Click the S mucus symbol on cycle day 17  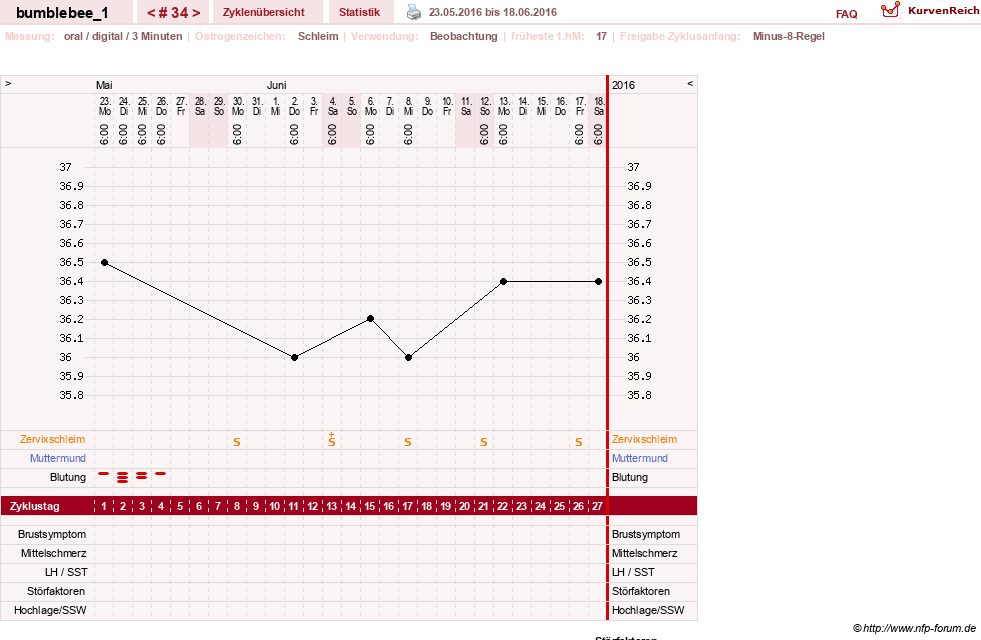pyautogui.click(x=408, y=442)
